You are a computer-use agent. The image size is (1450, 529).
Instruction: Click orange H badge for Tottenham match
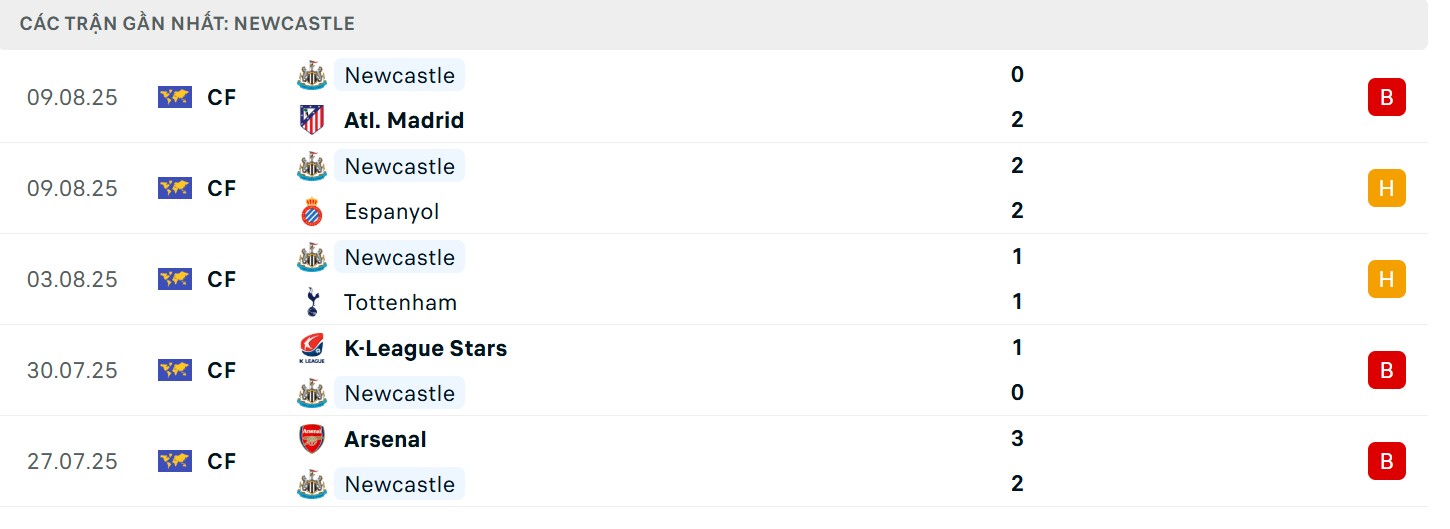coord(1386,279)
